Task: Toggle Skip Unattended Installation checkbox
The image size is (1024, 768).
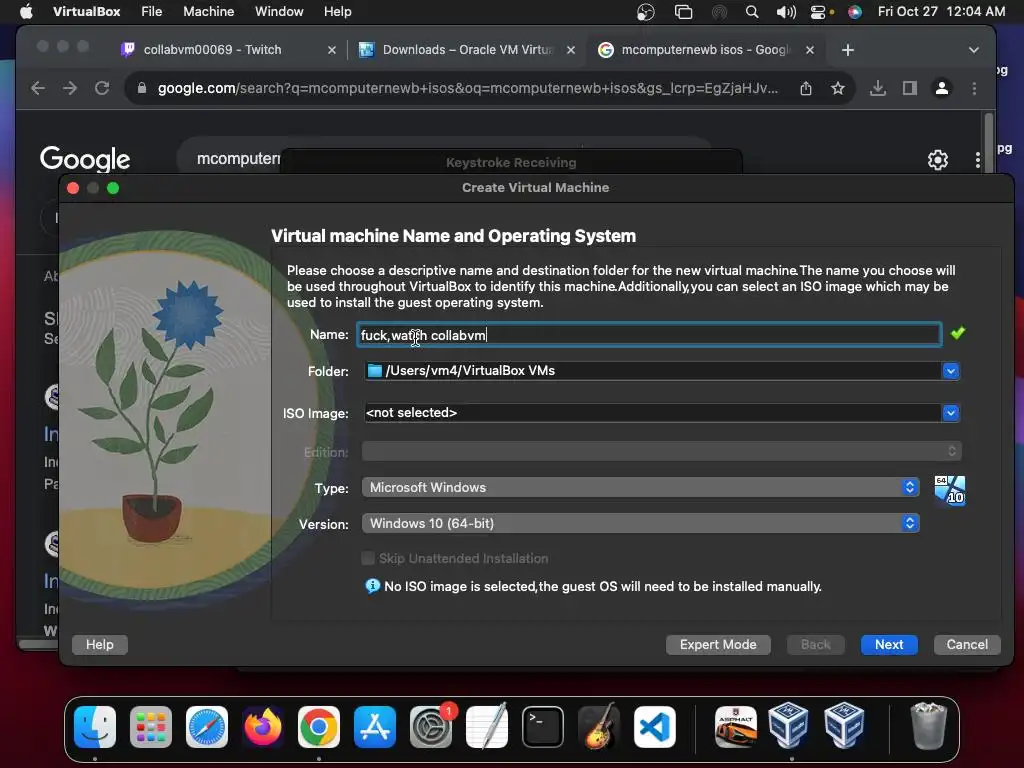Action: 368,558
